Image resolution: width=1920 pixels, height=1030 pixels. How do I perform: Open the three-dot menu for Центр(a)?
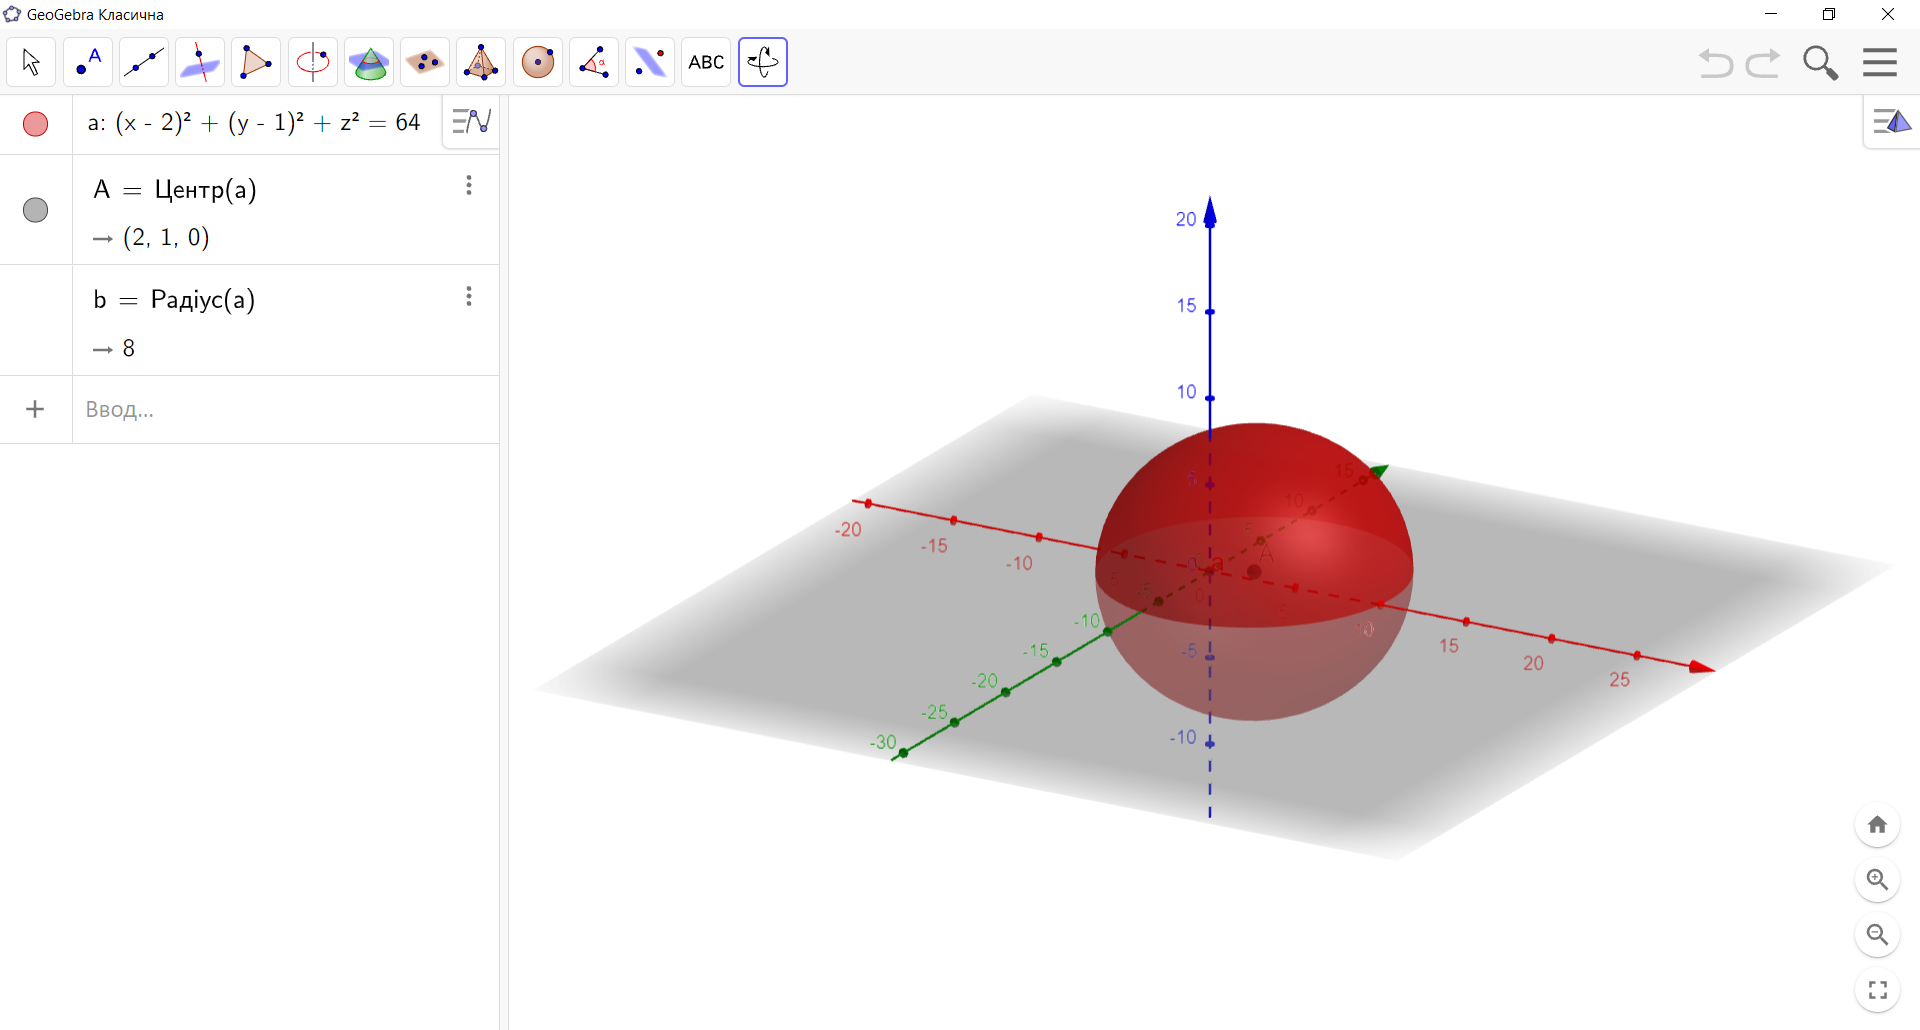pos(468,185)
